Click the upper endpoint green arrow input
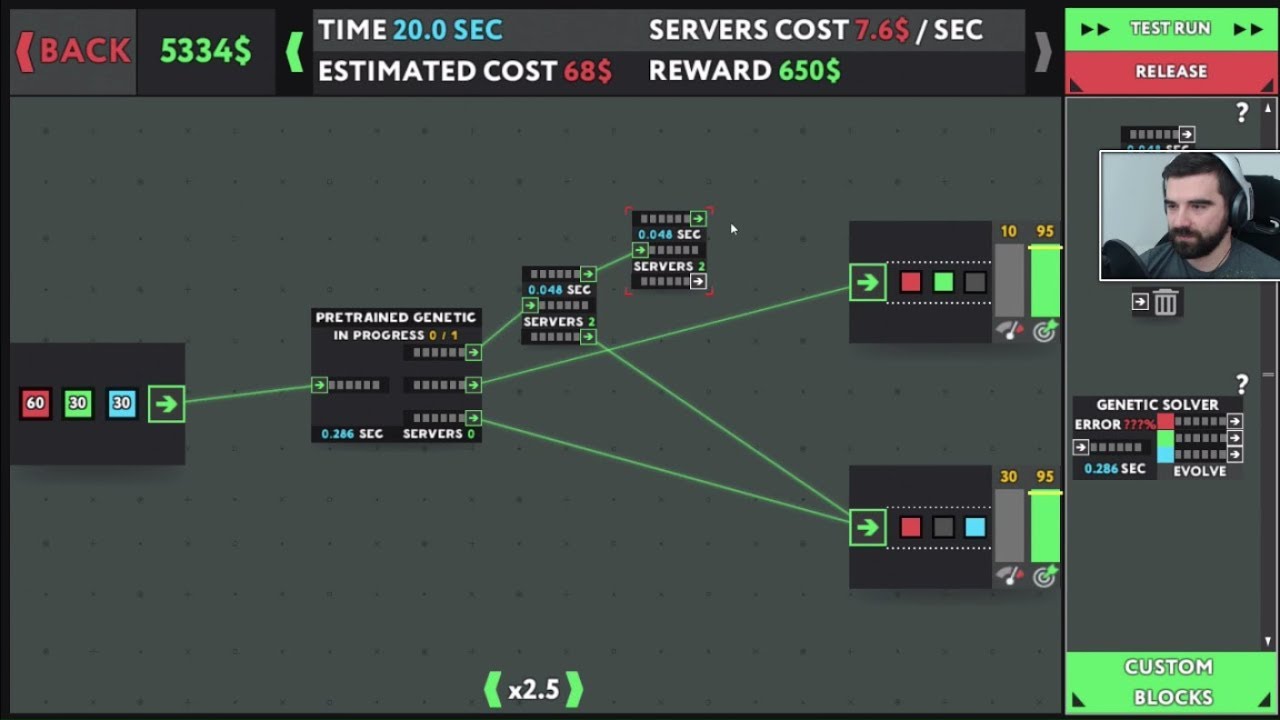This screenshot has width=1280, height=720. pos(867,282)
